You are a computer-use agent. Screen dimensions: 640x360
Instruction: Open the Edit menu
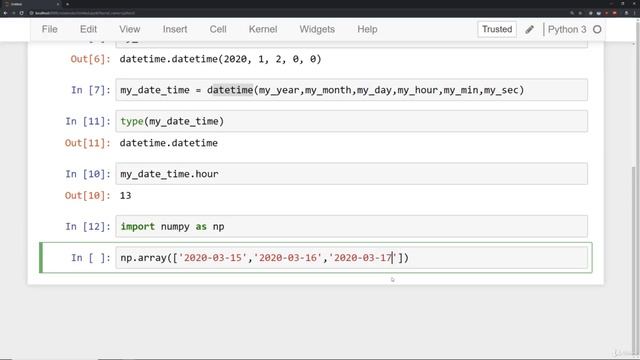click(x=88, y=29)
